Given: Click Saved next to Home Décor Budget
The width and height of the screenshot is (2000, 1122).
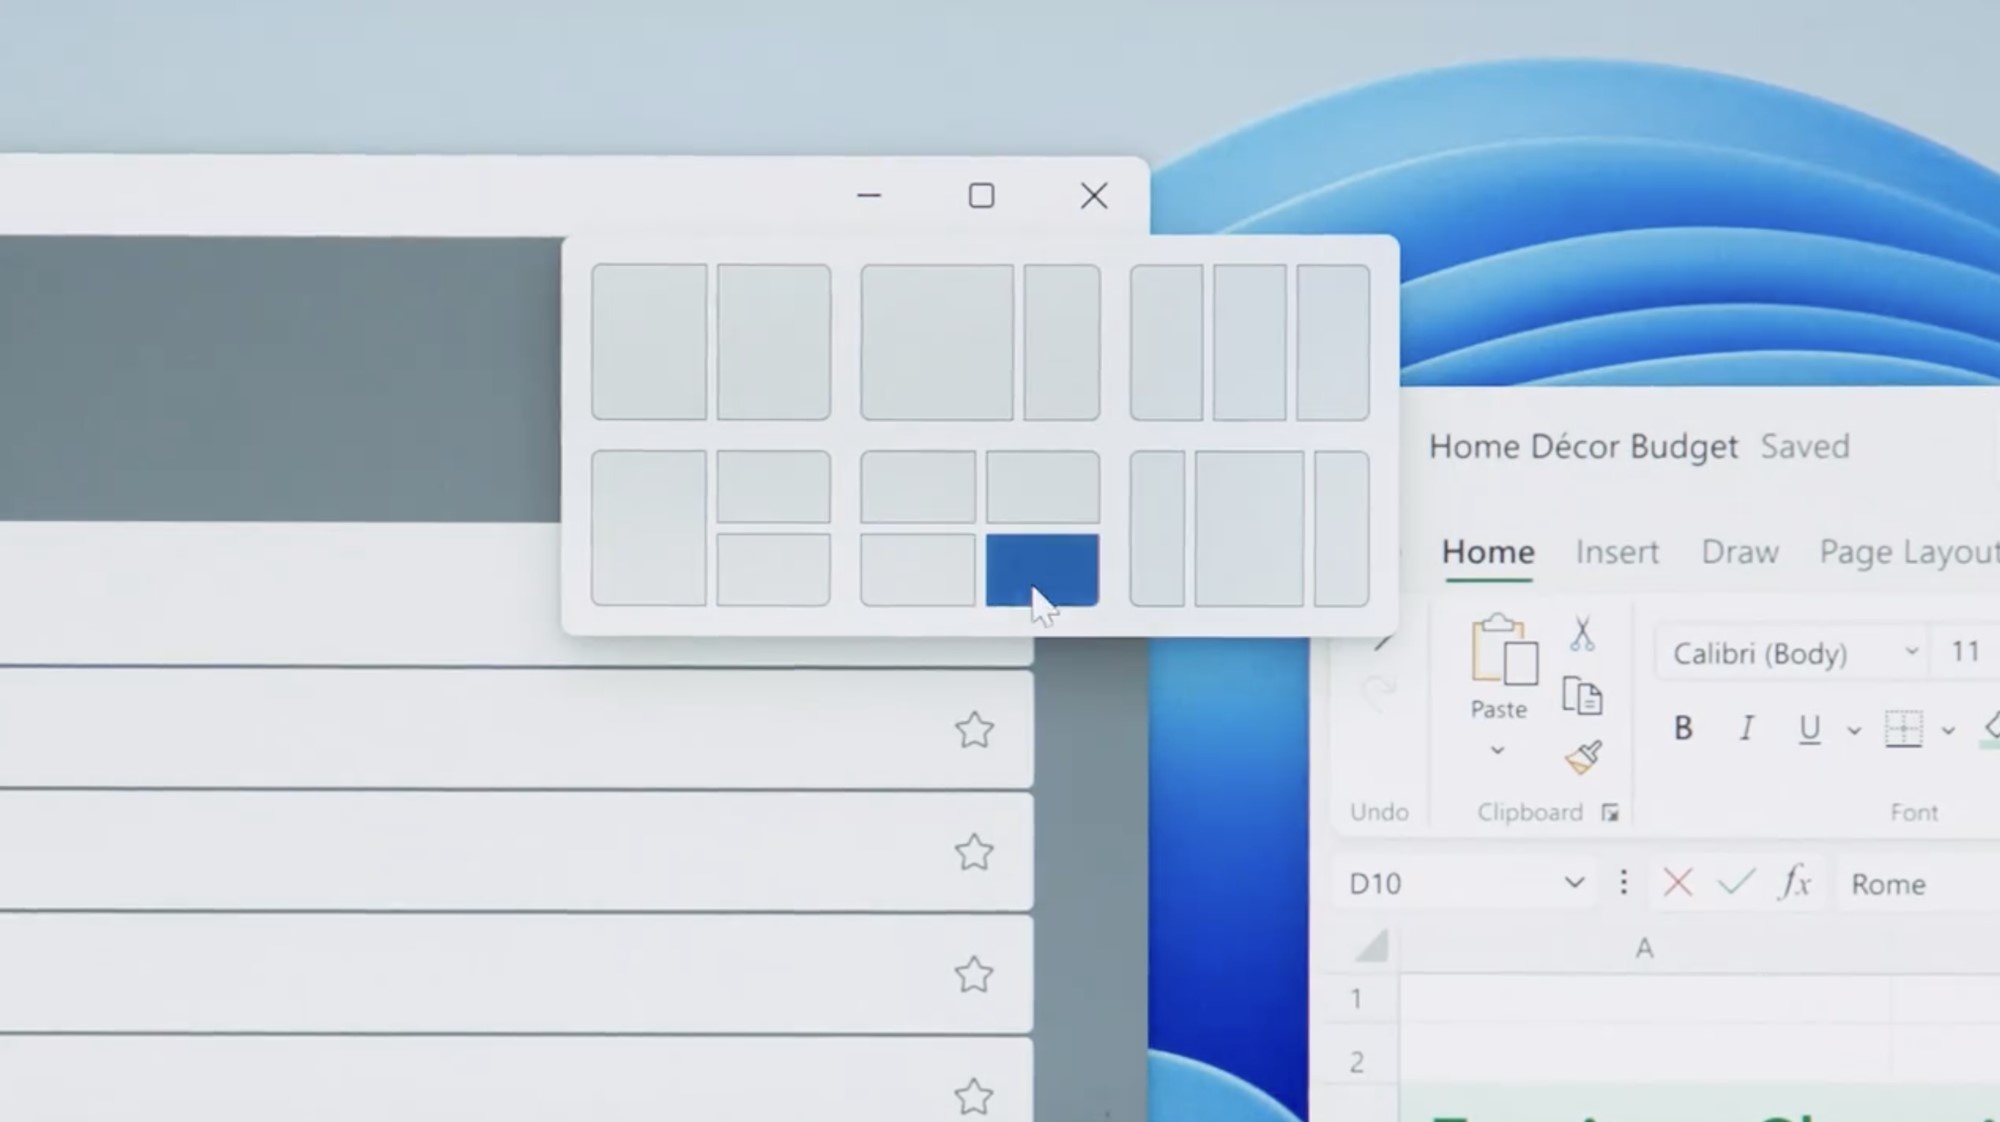Looking at the screenshot, I should 1805,447.
